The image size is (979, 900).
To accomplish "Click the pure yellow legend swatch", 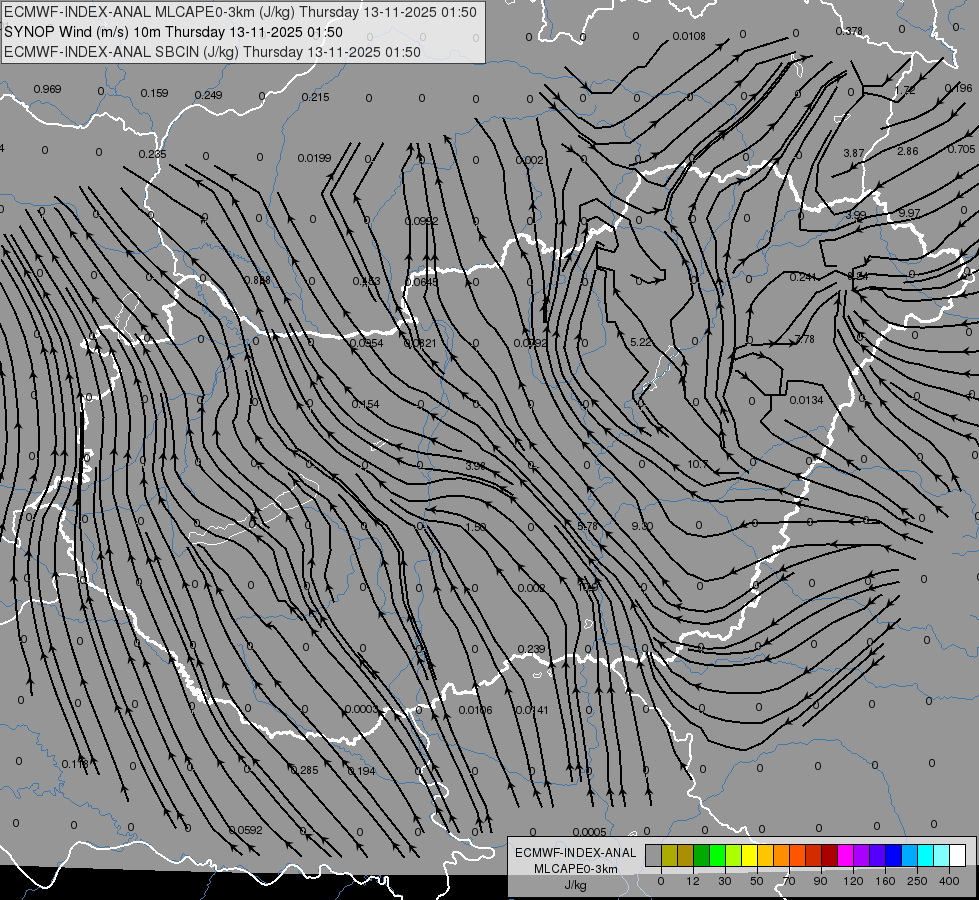I will [x=750, y=855].
